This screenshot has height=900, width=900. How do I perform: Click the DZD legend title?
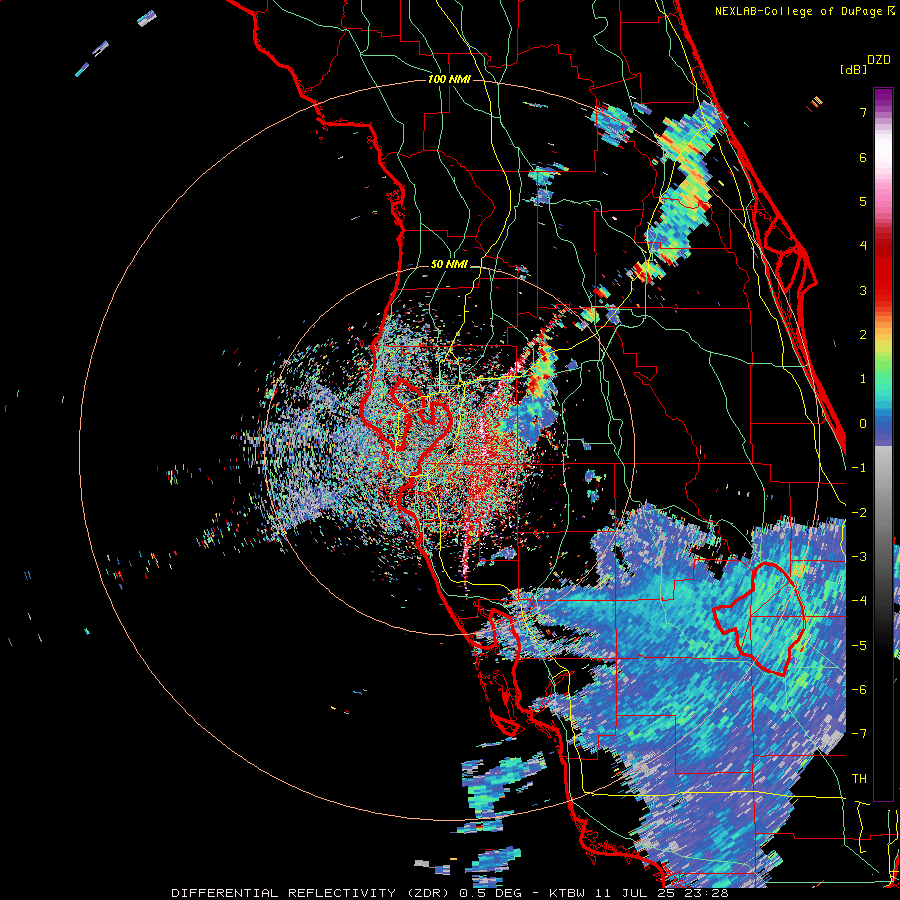coord(879,60)
